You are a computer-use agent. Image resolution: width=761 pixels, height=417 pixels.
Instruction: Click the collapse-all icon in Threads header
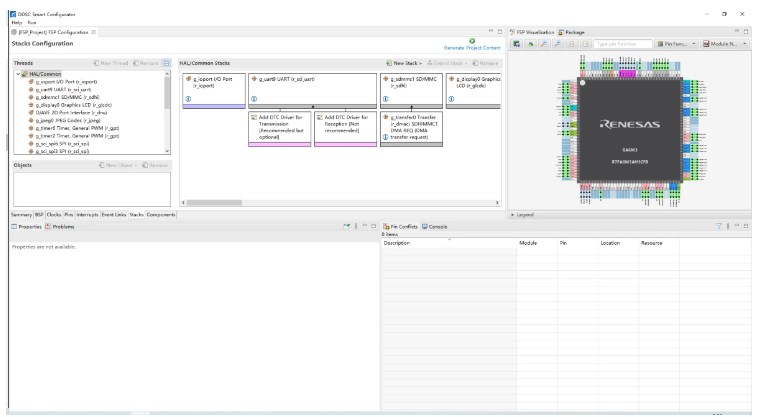166,63
